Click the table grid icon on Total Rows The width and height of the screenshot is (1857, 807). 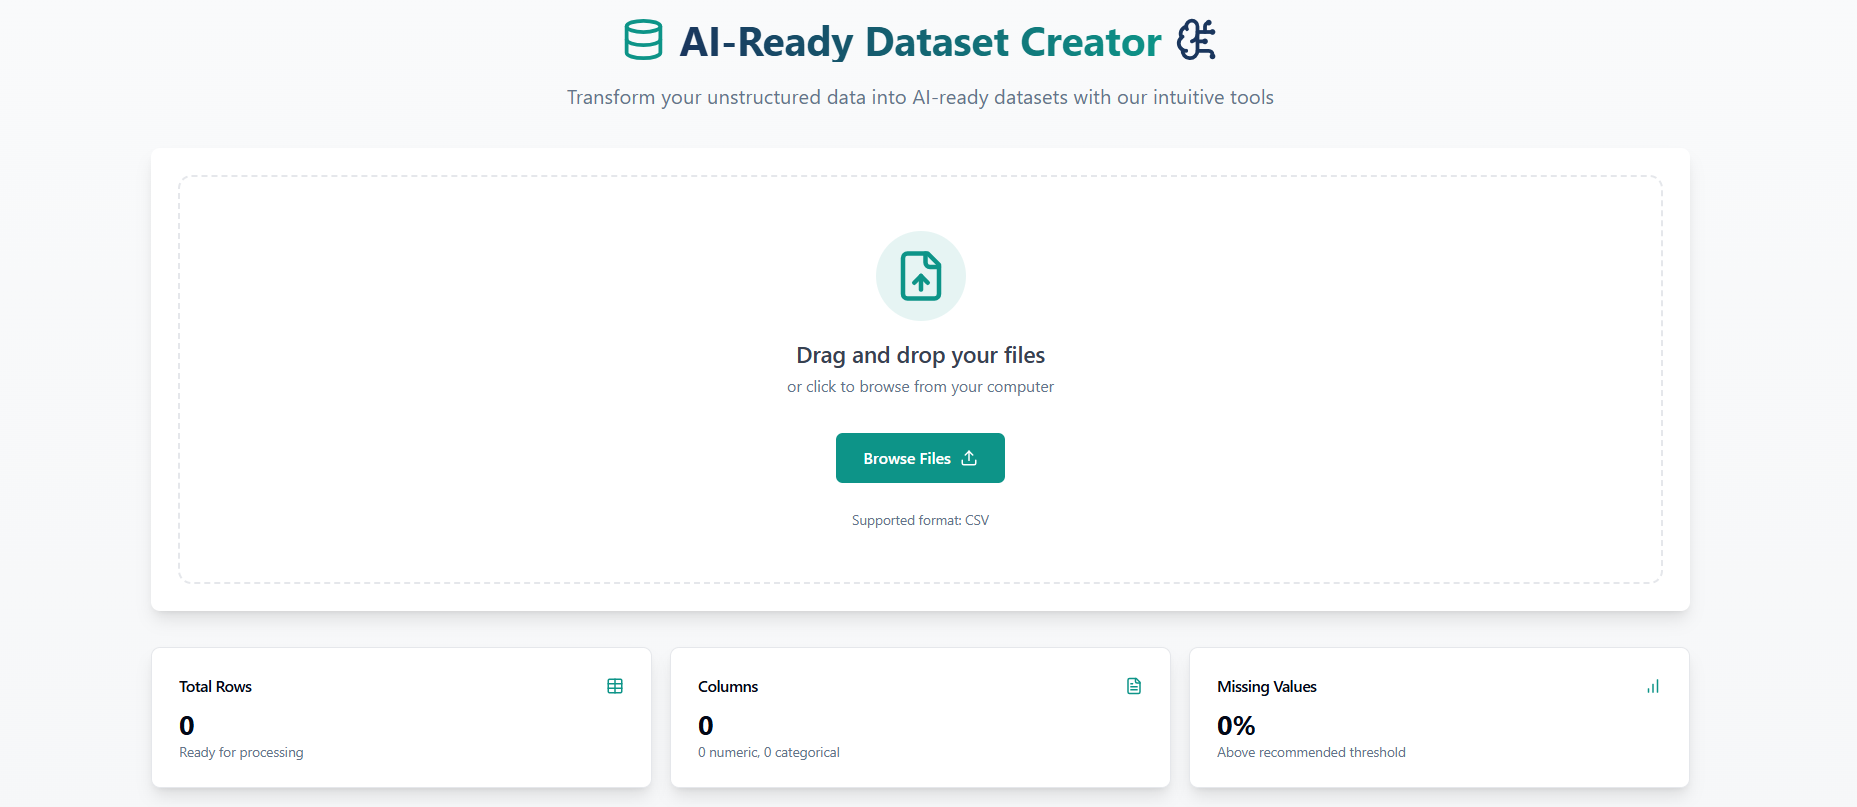click(615, 686)
